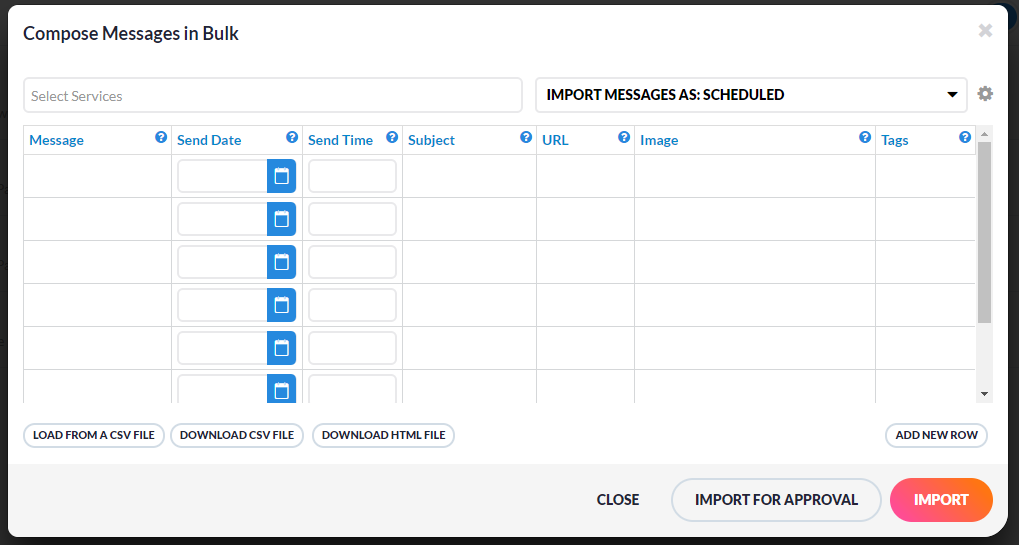Viewport: 1019px width, 545px height.
Task: Click the scroll up arrow of table scrollbar
Action: 985,134
